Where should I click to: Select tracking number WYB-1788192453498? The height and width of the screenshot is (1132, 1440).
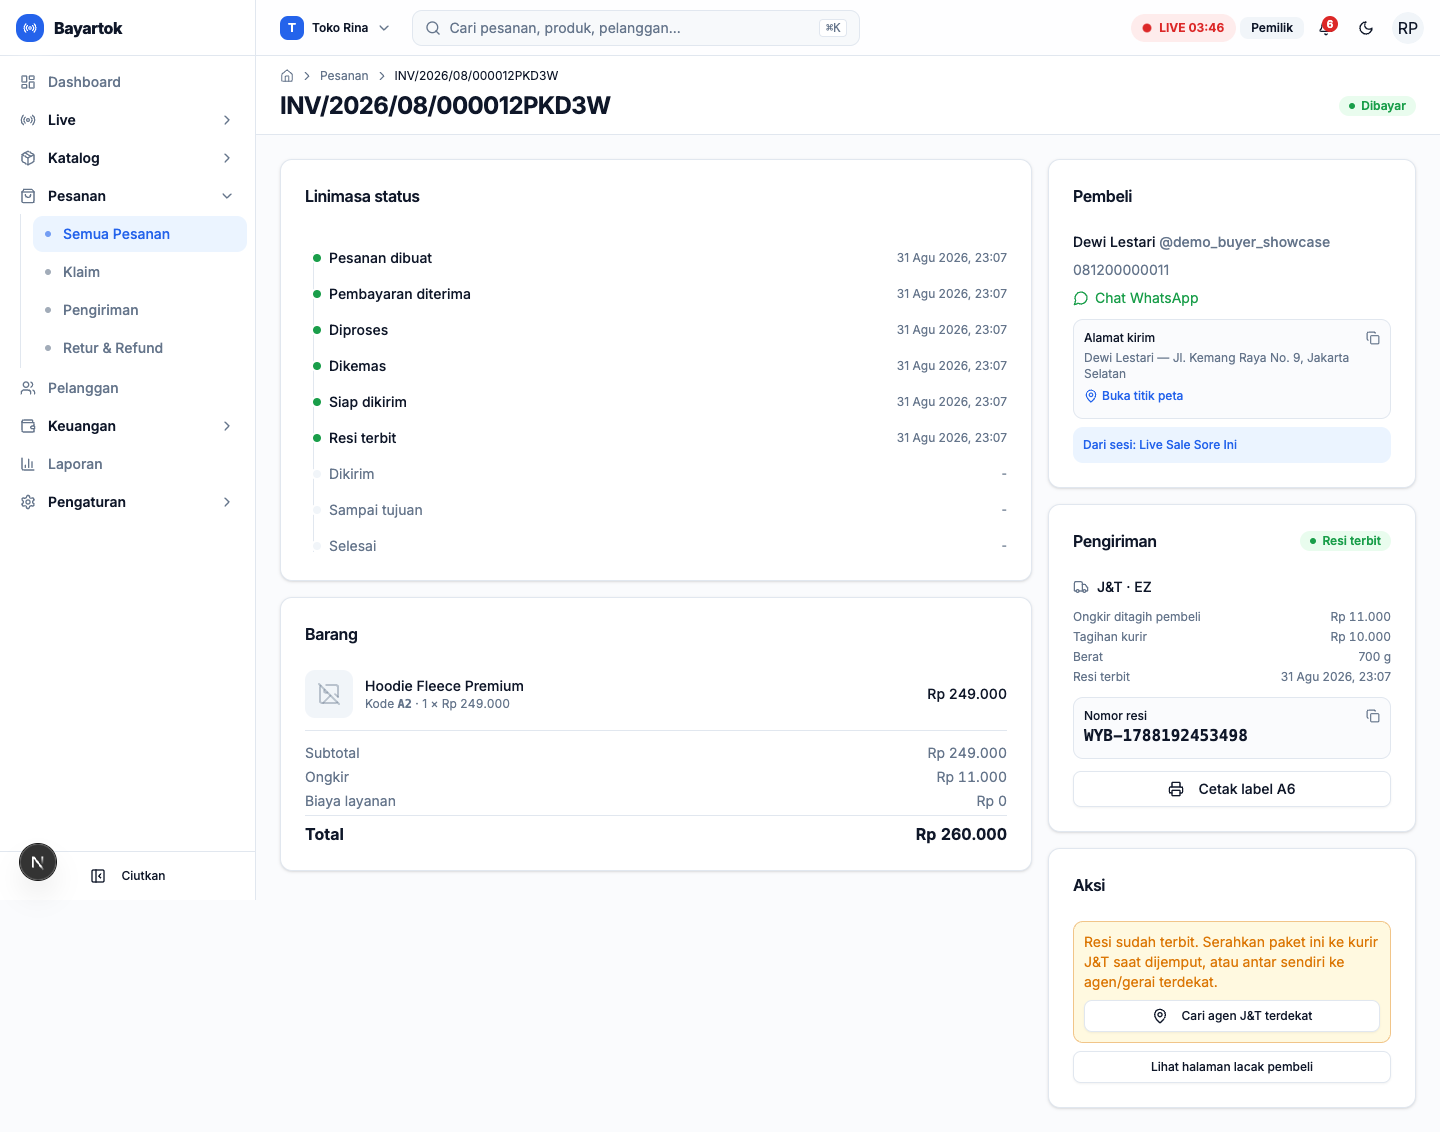1166,736
